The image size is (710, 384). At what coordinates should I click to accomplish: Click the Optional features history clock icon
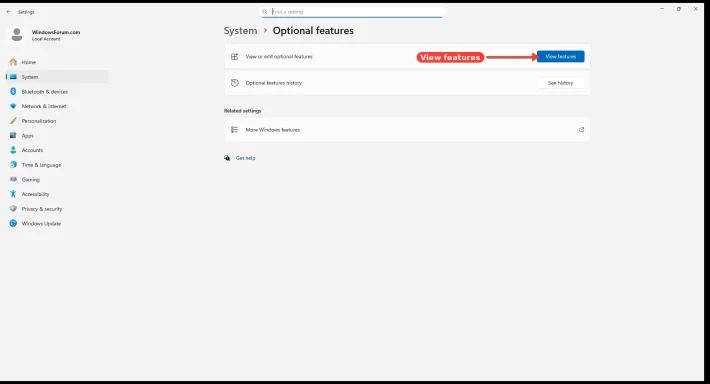pyautogui.click(x=235, y=83)
